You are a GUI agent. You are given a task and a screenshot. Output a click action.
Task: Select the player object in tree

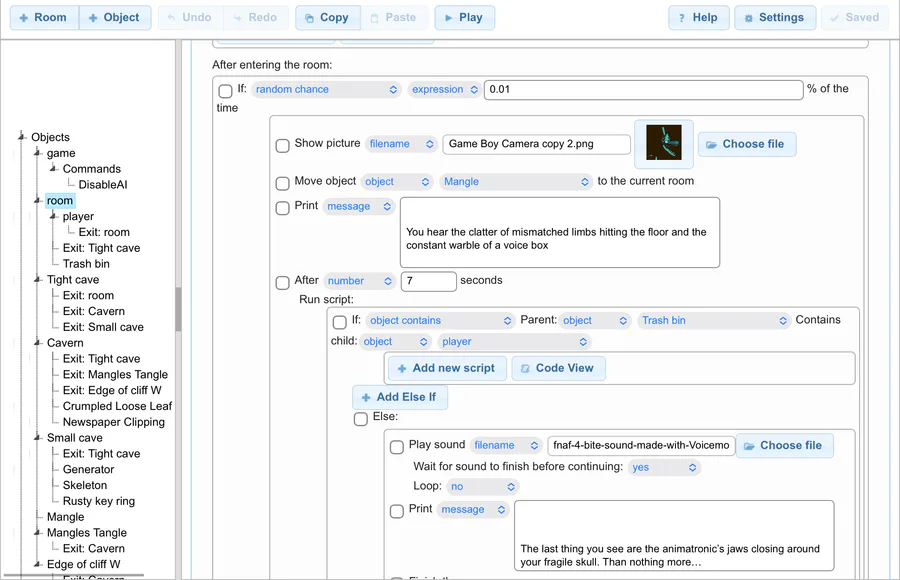tap(78, 216)
